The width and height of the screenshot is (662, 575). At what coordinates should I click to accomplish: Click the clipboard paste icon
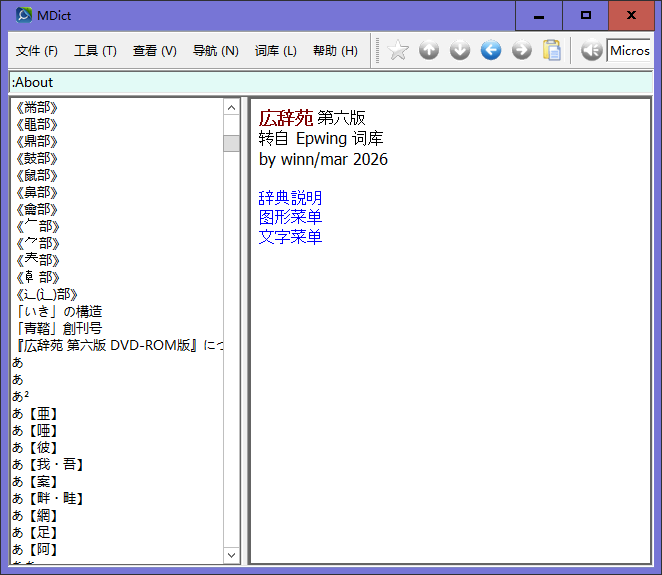coord(552,50)
